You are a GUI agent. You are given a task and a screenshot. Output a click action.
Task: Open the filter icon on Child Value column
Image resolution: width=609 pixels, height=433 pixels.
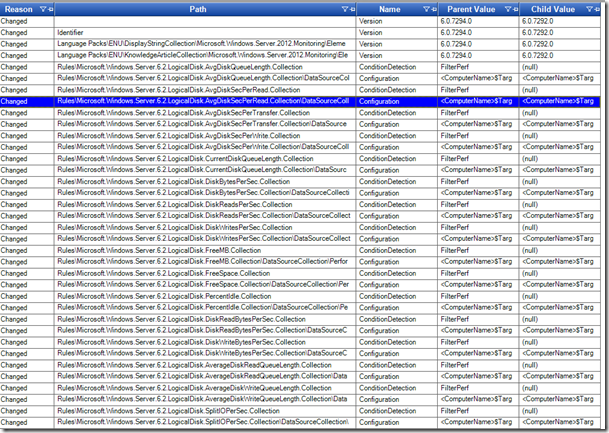pyautogui.click(x=589, y=9)
